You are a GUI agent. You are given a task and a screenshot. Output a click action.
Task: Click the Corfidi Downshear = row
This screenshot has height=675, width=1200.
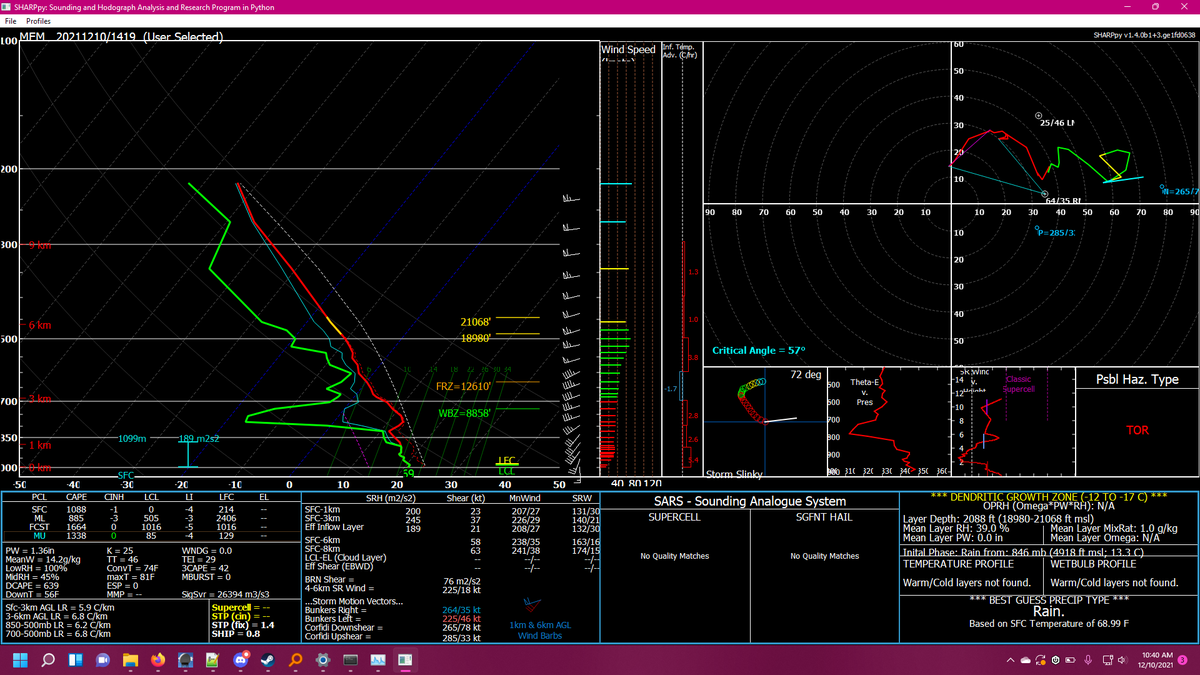click(x=393, y=628)
